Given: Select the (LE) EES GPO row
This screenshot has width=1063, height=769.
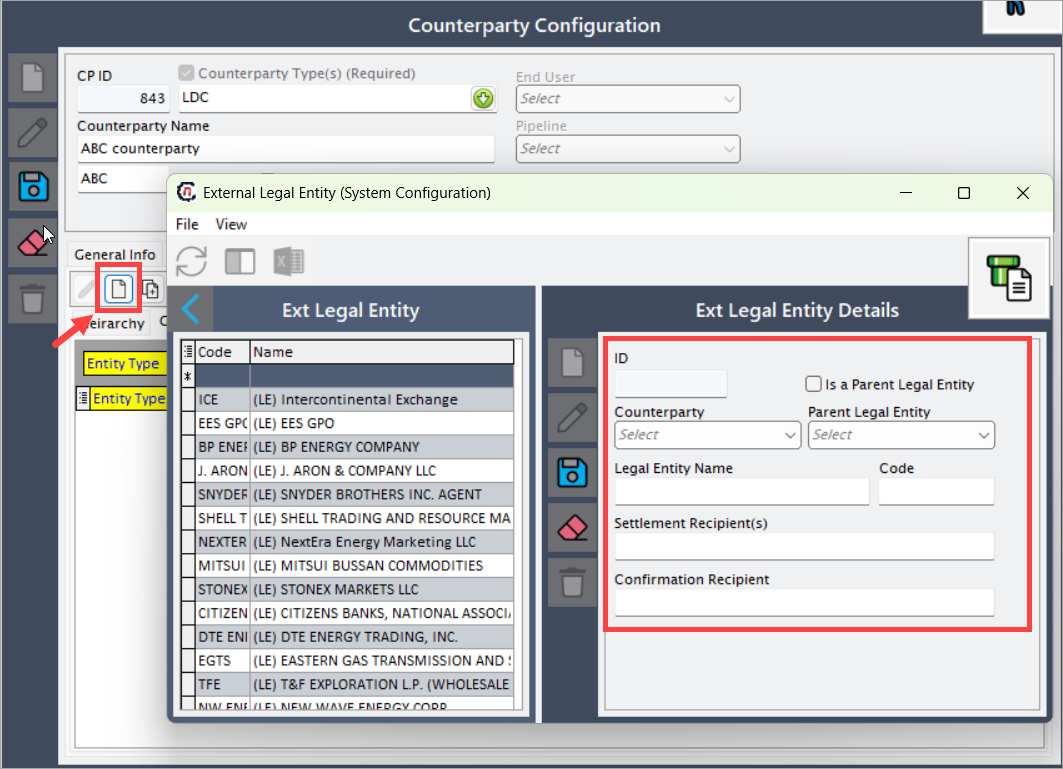Looking at the screenshot, I should point(347,423).
